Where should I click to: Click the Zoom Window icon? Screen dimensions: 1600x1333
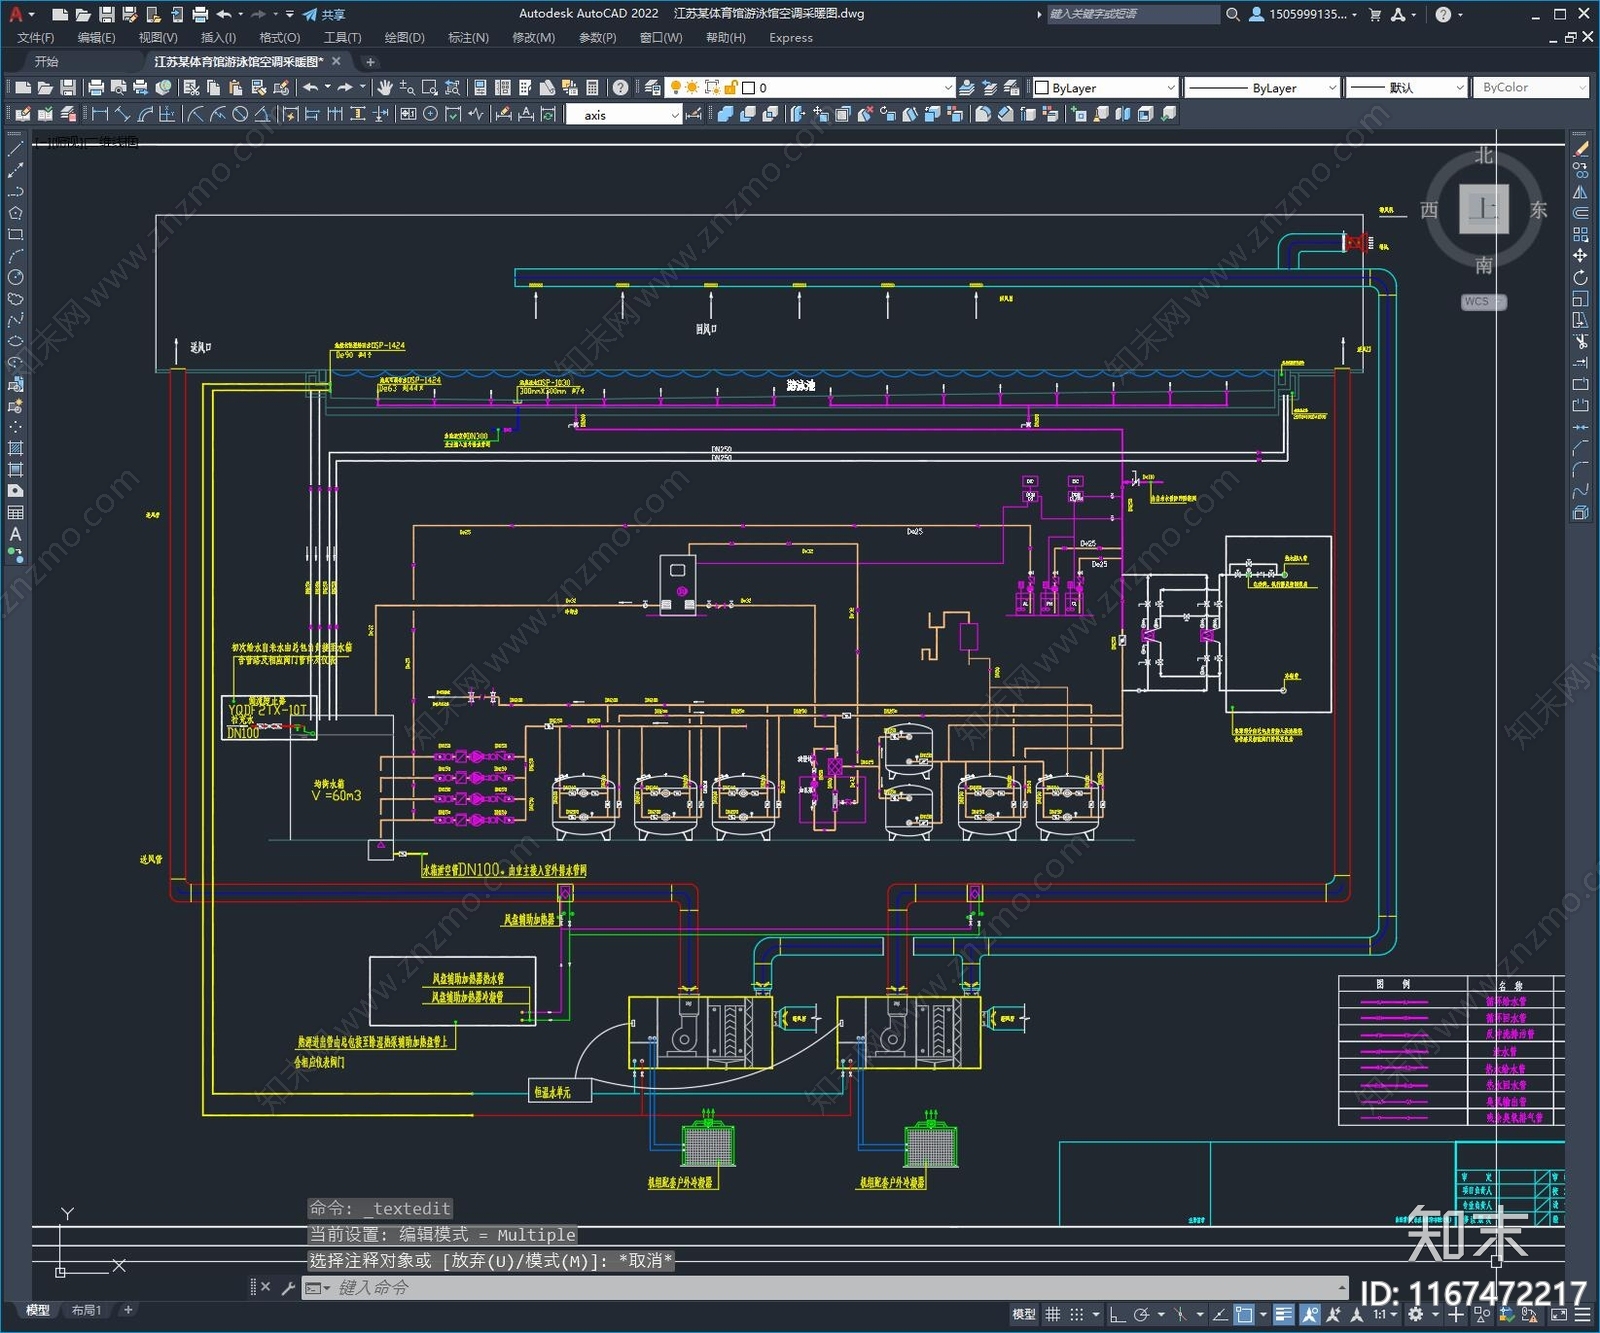coord(430,88)
